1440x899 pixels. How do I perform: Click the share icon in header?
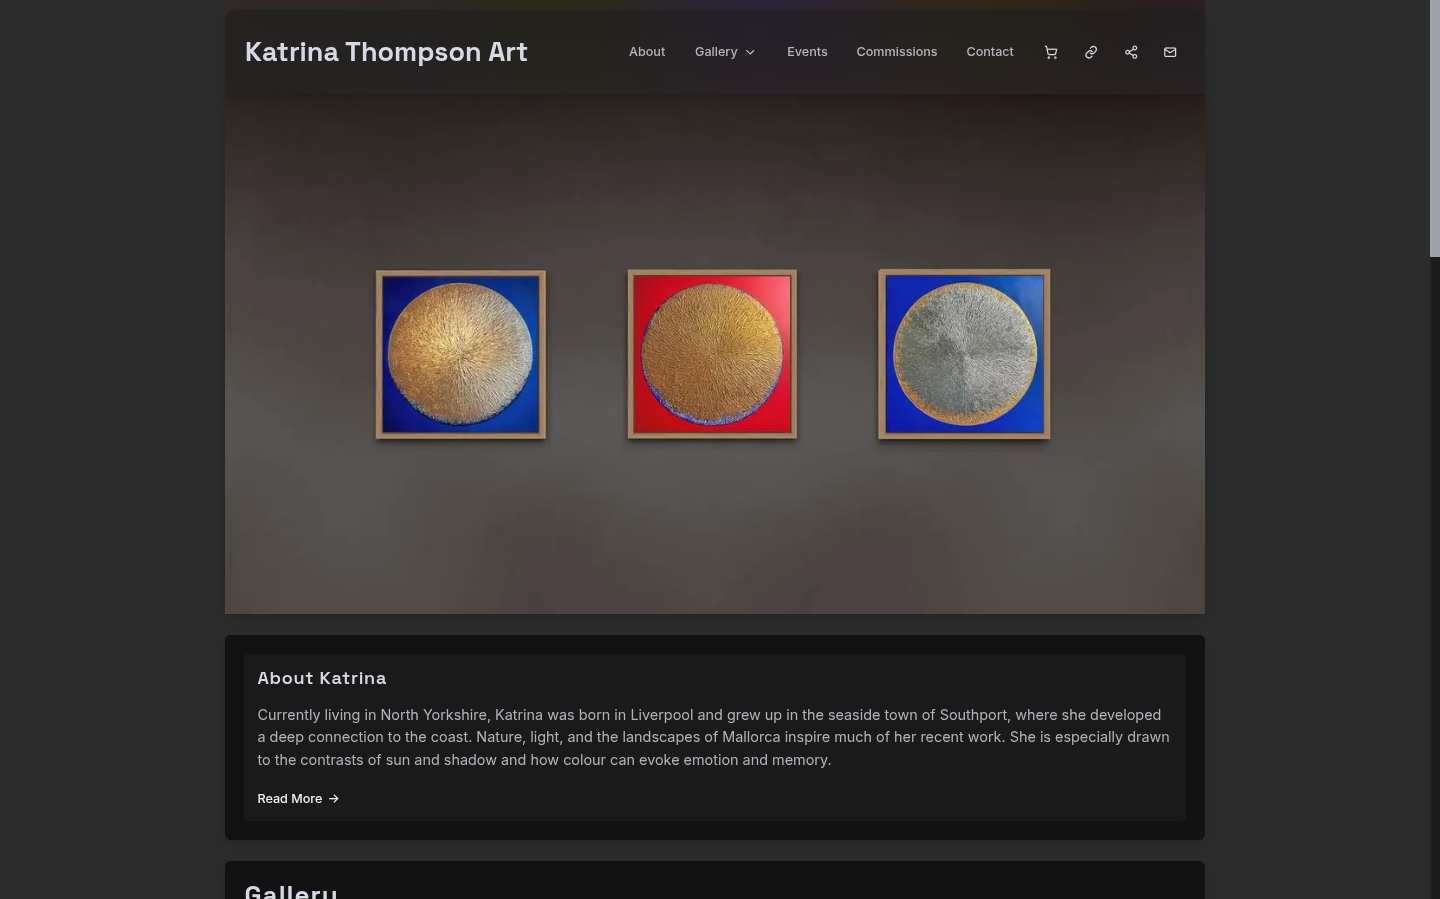click(x=1131, y=52)
